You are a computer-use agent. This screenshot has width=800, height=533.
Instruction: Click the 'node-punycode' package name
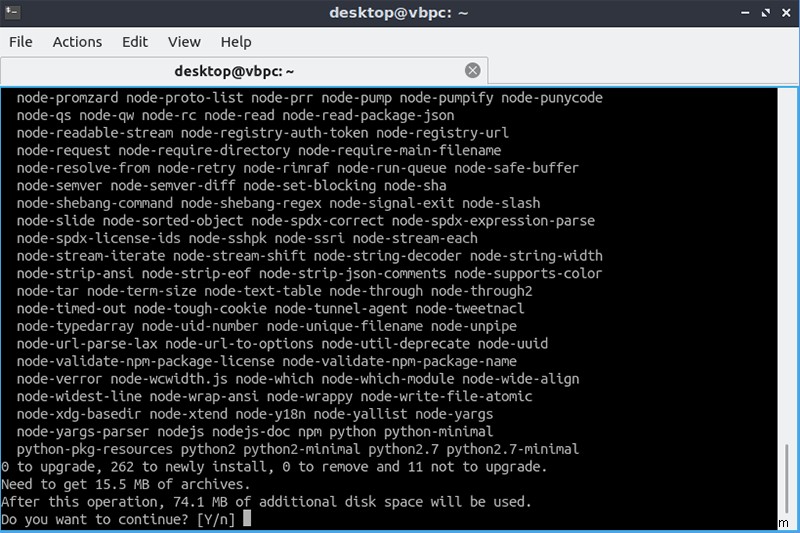(x=552, y=98)
